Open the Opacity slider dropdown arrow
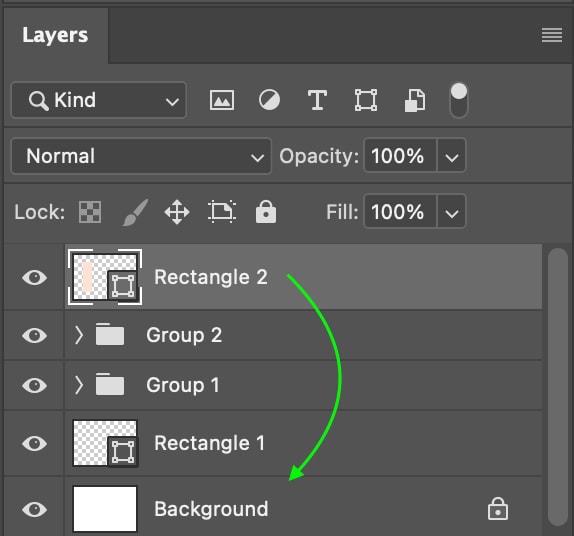The width and height of the screenshot is (574, 536). tap(452, 156)
